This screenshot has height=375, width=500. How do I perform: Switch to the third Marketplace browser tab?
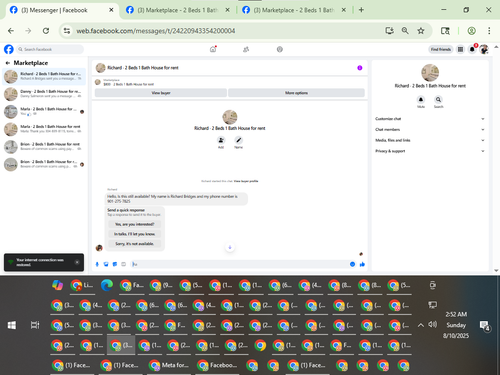[293, 10]
